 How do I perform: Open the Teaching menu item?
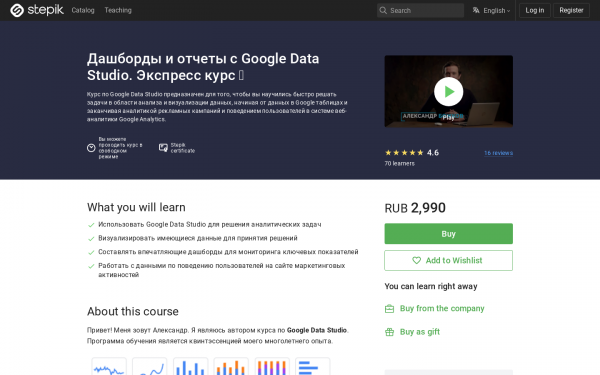point(118,10)
